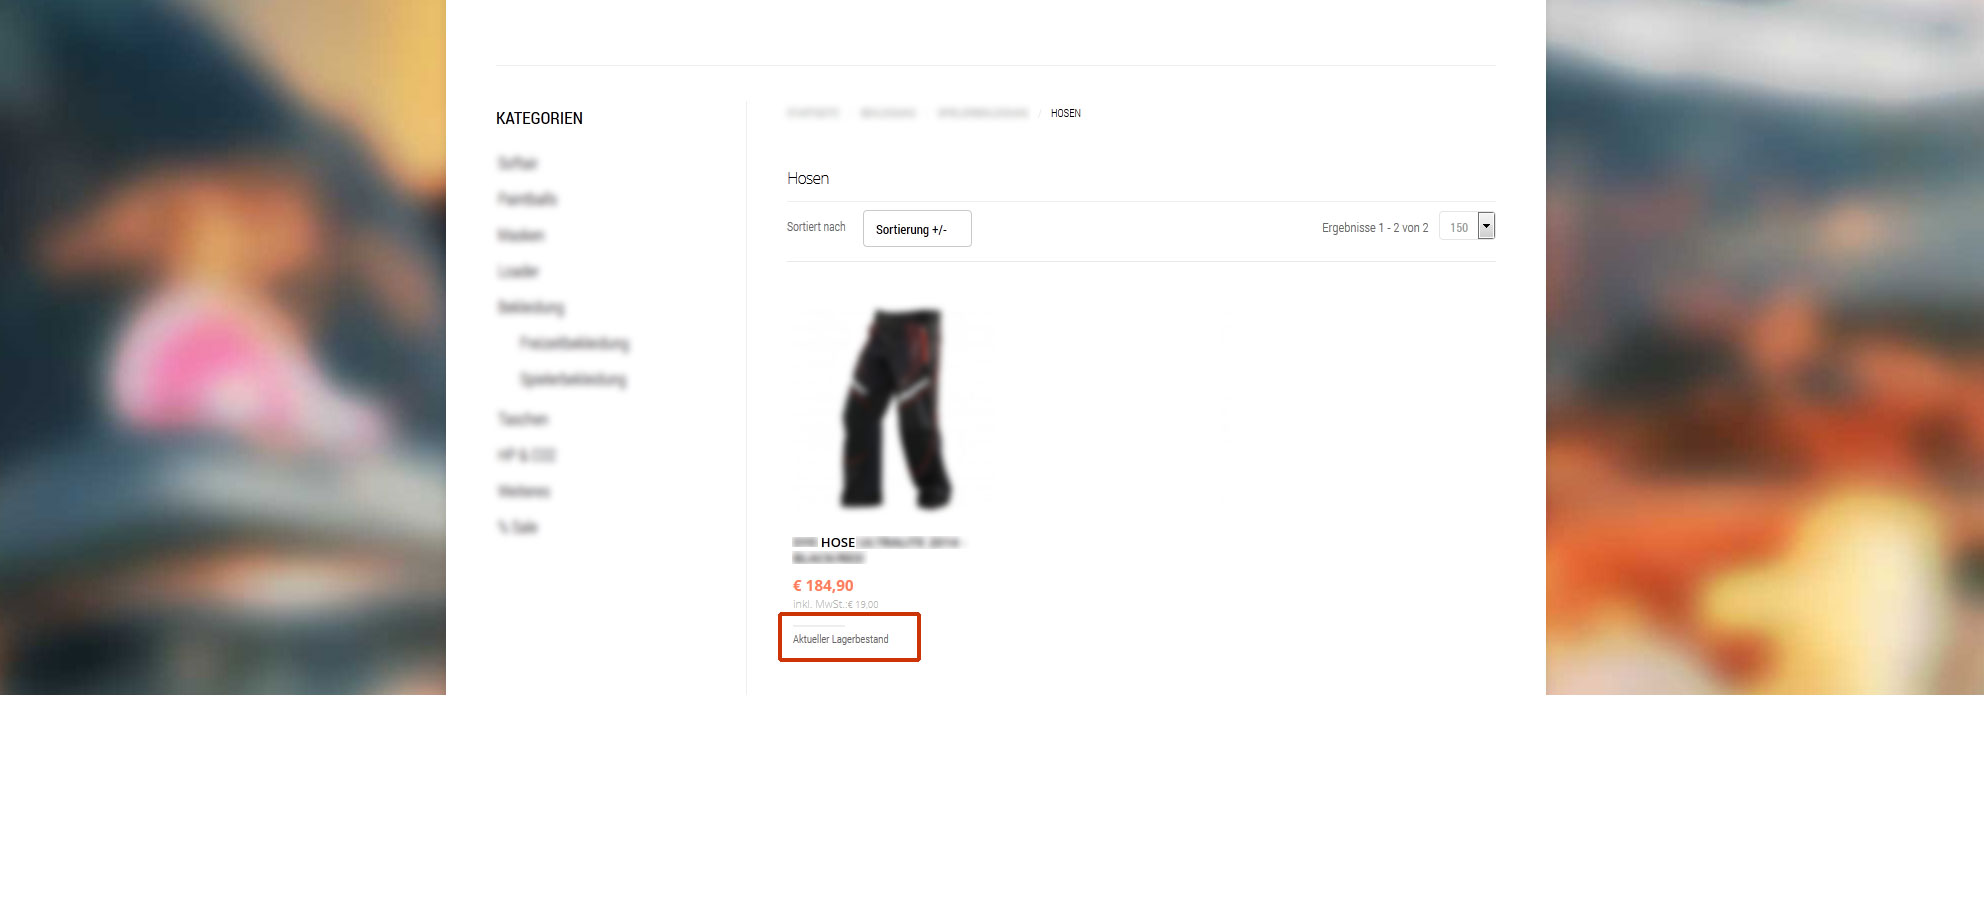Expand the results-per-page dropdown arrow
The image size is (1984, 899).
pyautogui.click(x=1486, y=226)
